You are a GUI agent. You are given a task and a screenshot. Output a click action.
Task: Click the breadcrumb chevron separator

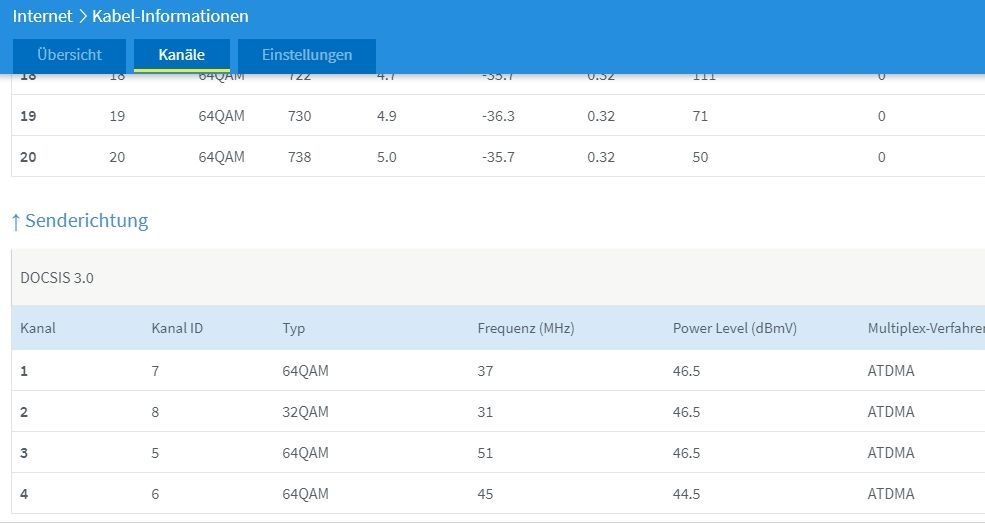[x=83, y=16]
